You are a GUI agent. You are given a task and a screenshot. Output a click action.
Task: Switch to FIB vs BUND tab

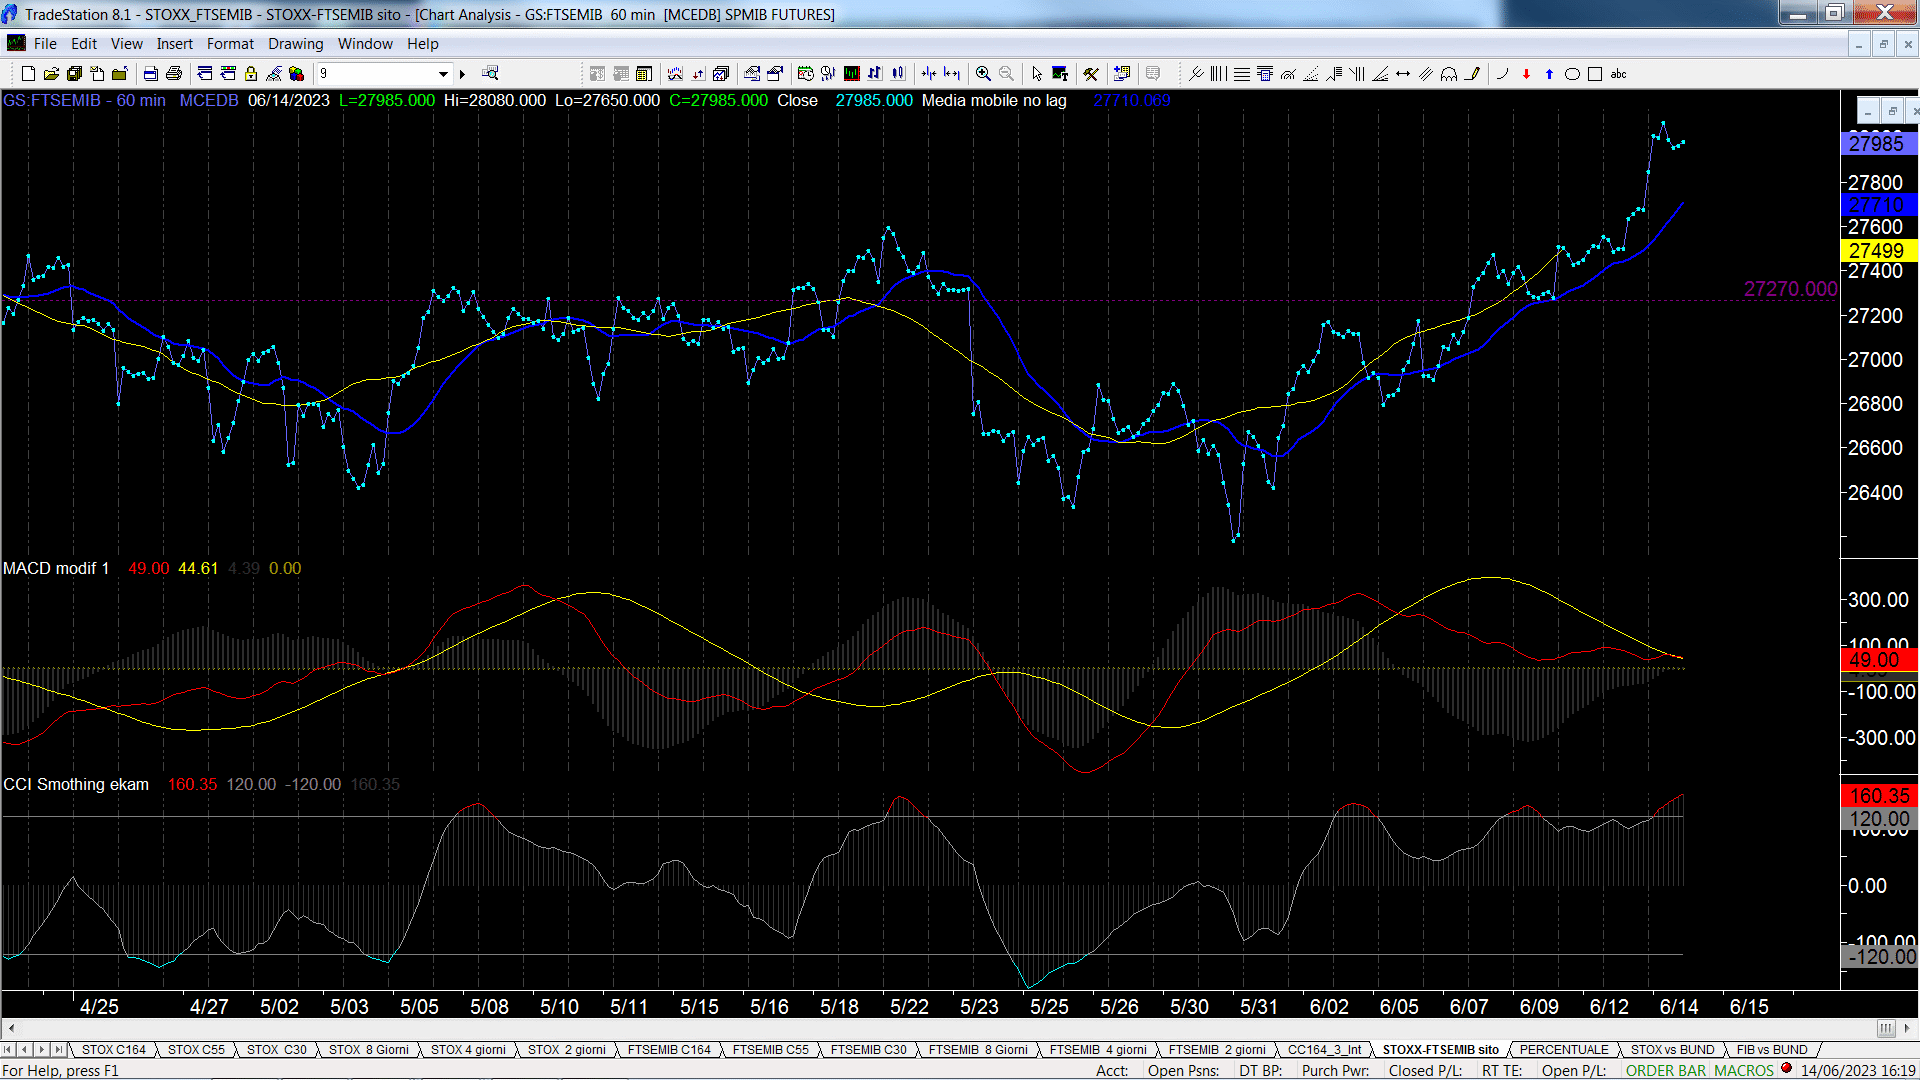pyautogui.click(x=1772, y=1049)
